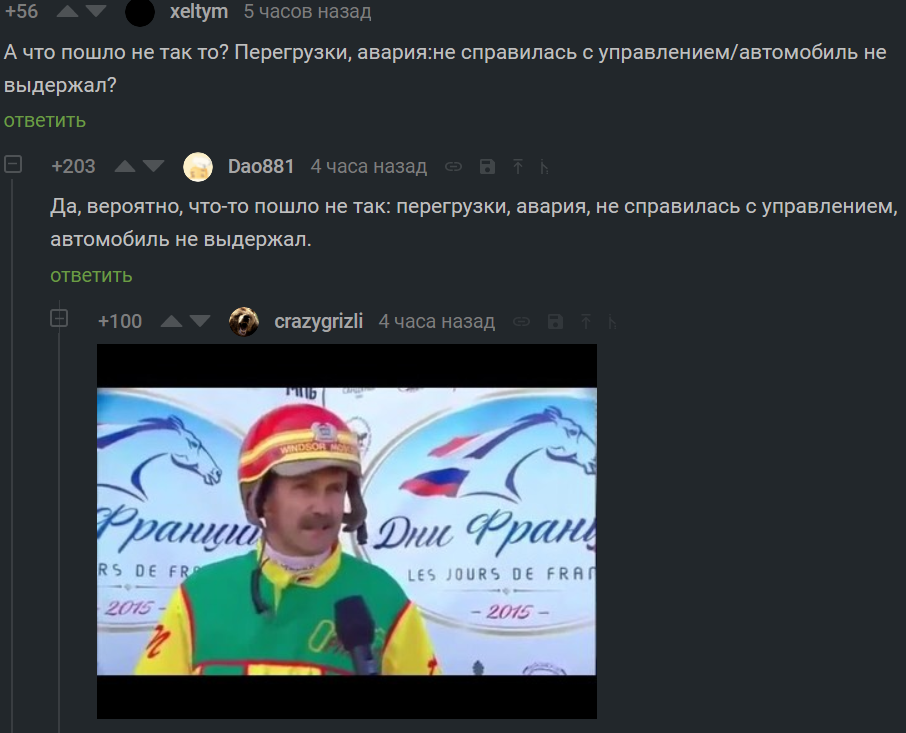Image resolution: width=906 pixels, height=733 pixels.
Task: Save Dao881's comment with the floppy icon
Action: pyautogui.click(x=487, y=167)
